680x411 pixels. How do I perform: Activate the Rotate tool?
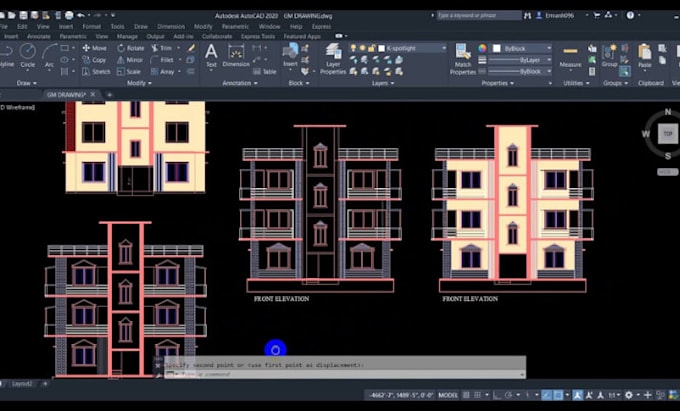[131, 48]
